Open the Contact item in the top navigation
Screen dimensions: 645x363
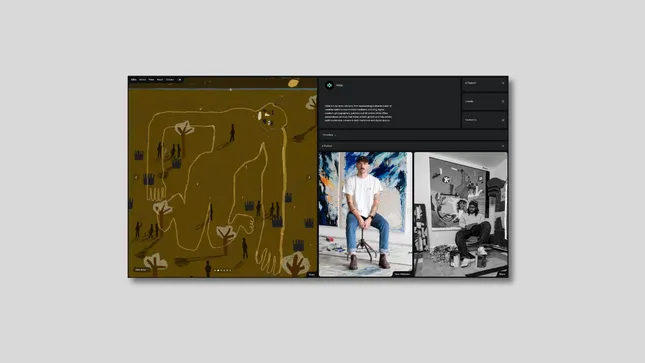coord(170,79)
